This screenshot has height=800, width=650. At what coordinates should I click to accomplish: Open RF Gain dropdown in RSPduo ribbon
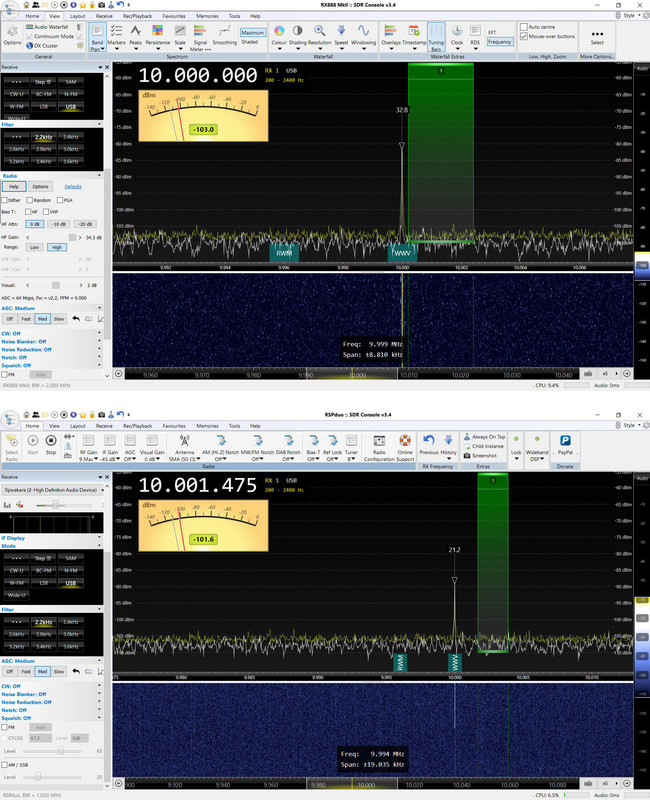[x=88, y=447]
